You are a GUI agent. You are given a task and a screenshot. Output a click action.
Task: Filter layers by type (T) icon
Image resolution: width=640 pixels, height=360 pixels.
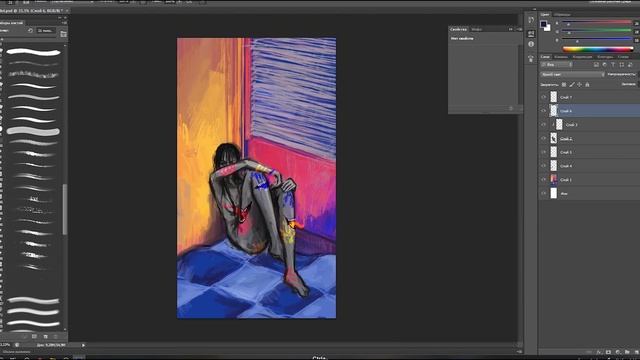[x=613, y=65]
